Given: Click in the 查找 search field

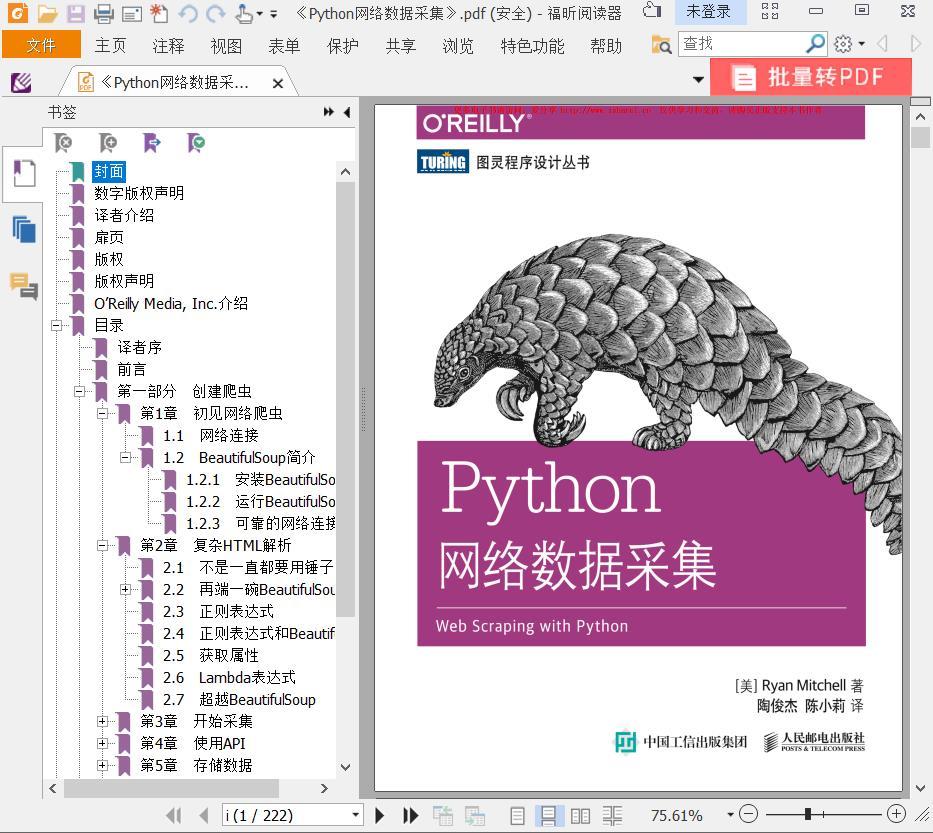Looking at the screenshot, I should (741, 43).
